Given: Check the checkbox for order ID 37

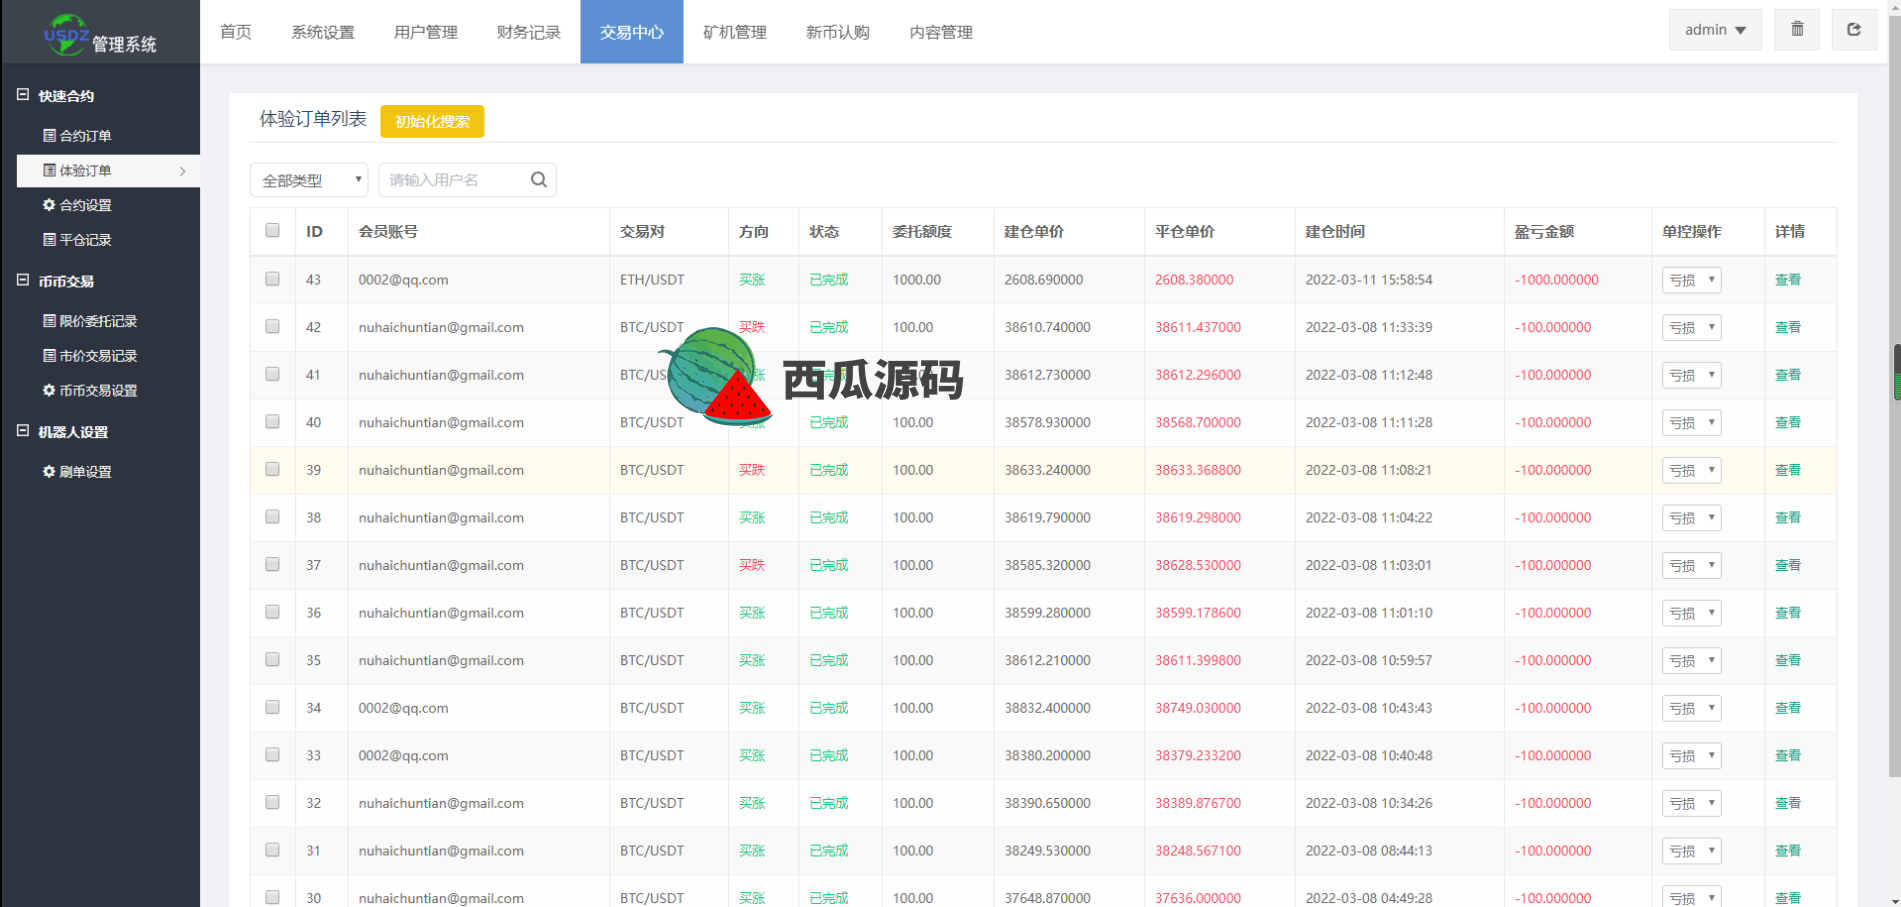Looking at the screenshot, I should (x=272, y=564).
